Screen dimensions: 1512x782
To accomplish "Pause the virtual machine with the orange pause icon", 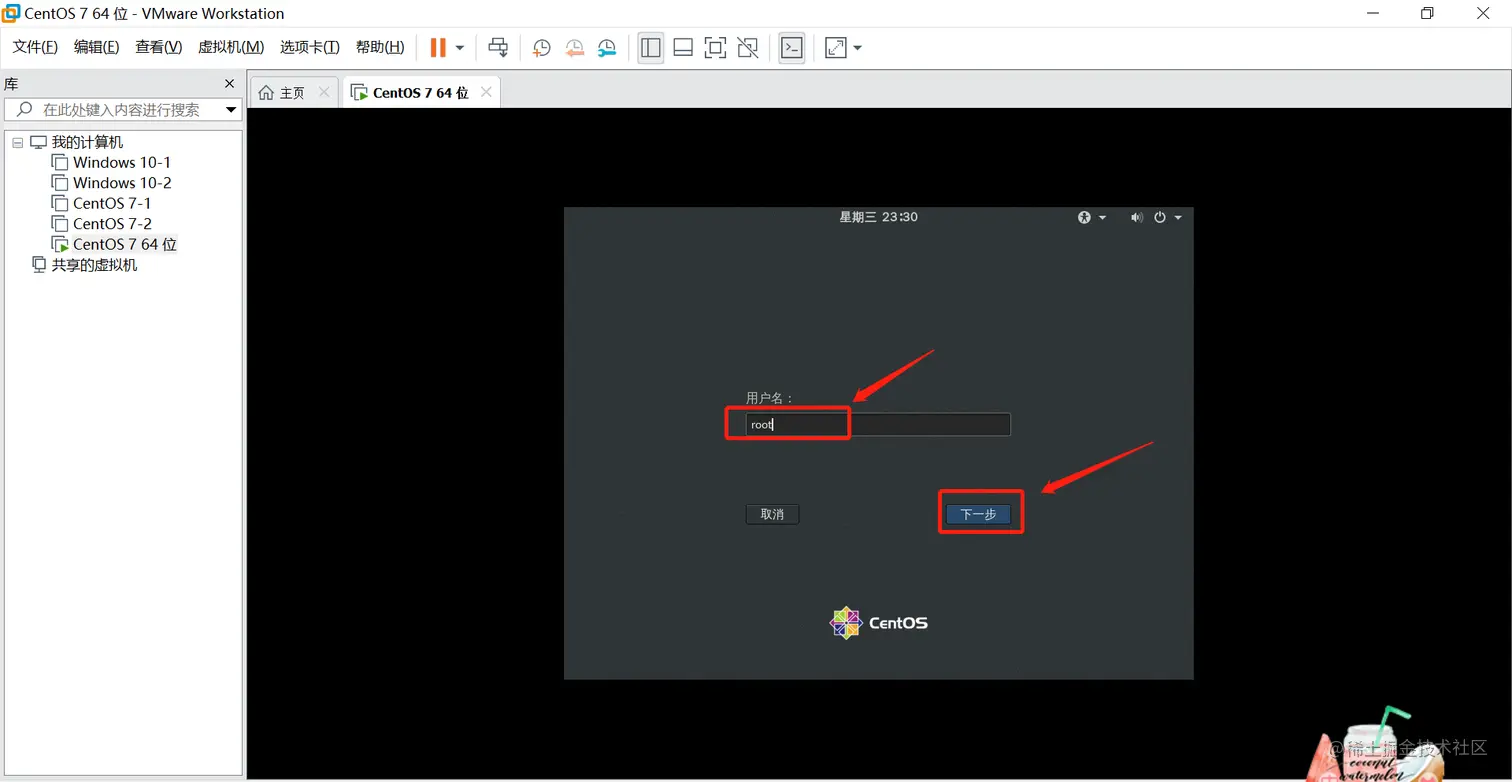I will pyautogui.click(x=438, y=47).
